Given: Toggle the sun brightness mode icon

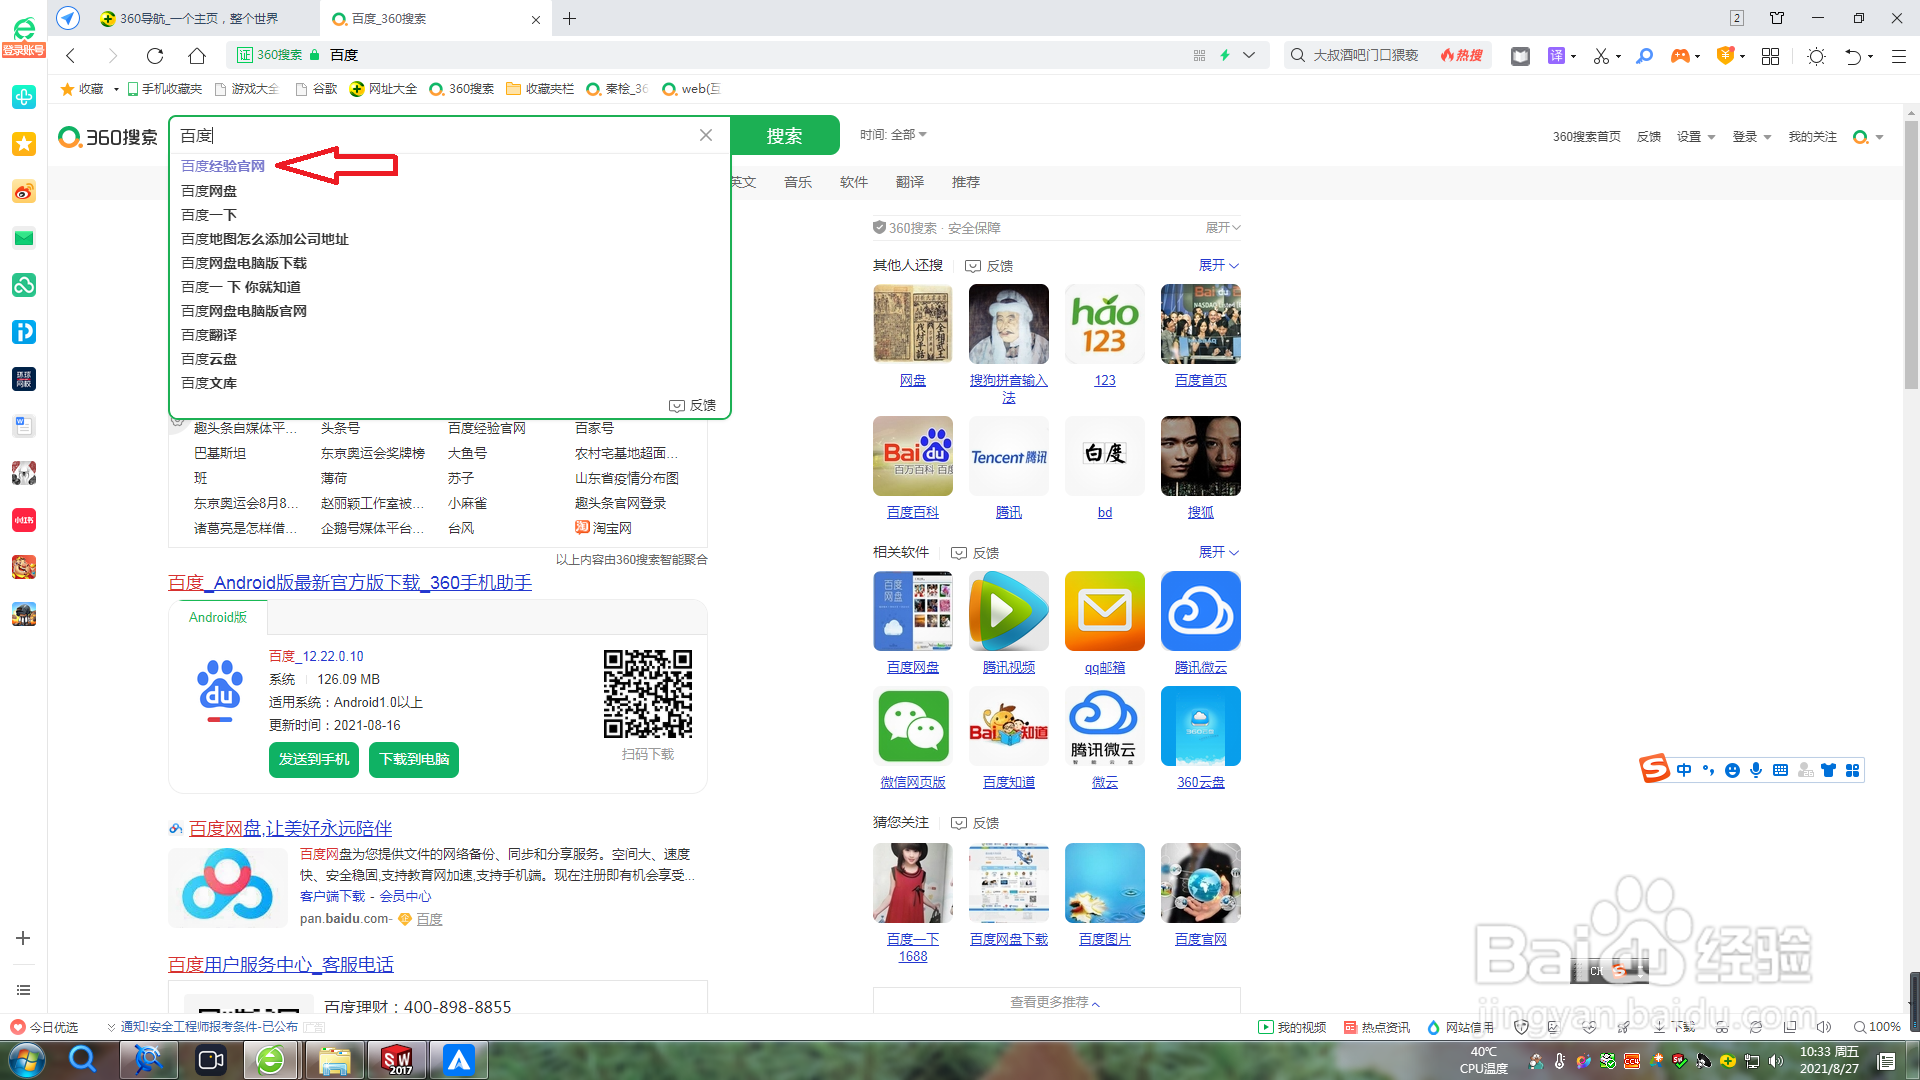Looking at the screenshot, I should tap(1816, 56).
